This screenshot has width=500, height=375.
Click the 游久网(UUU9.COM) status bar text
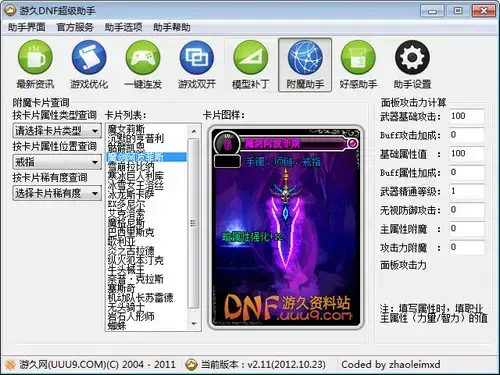click(x=97, y=365)
